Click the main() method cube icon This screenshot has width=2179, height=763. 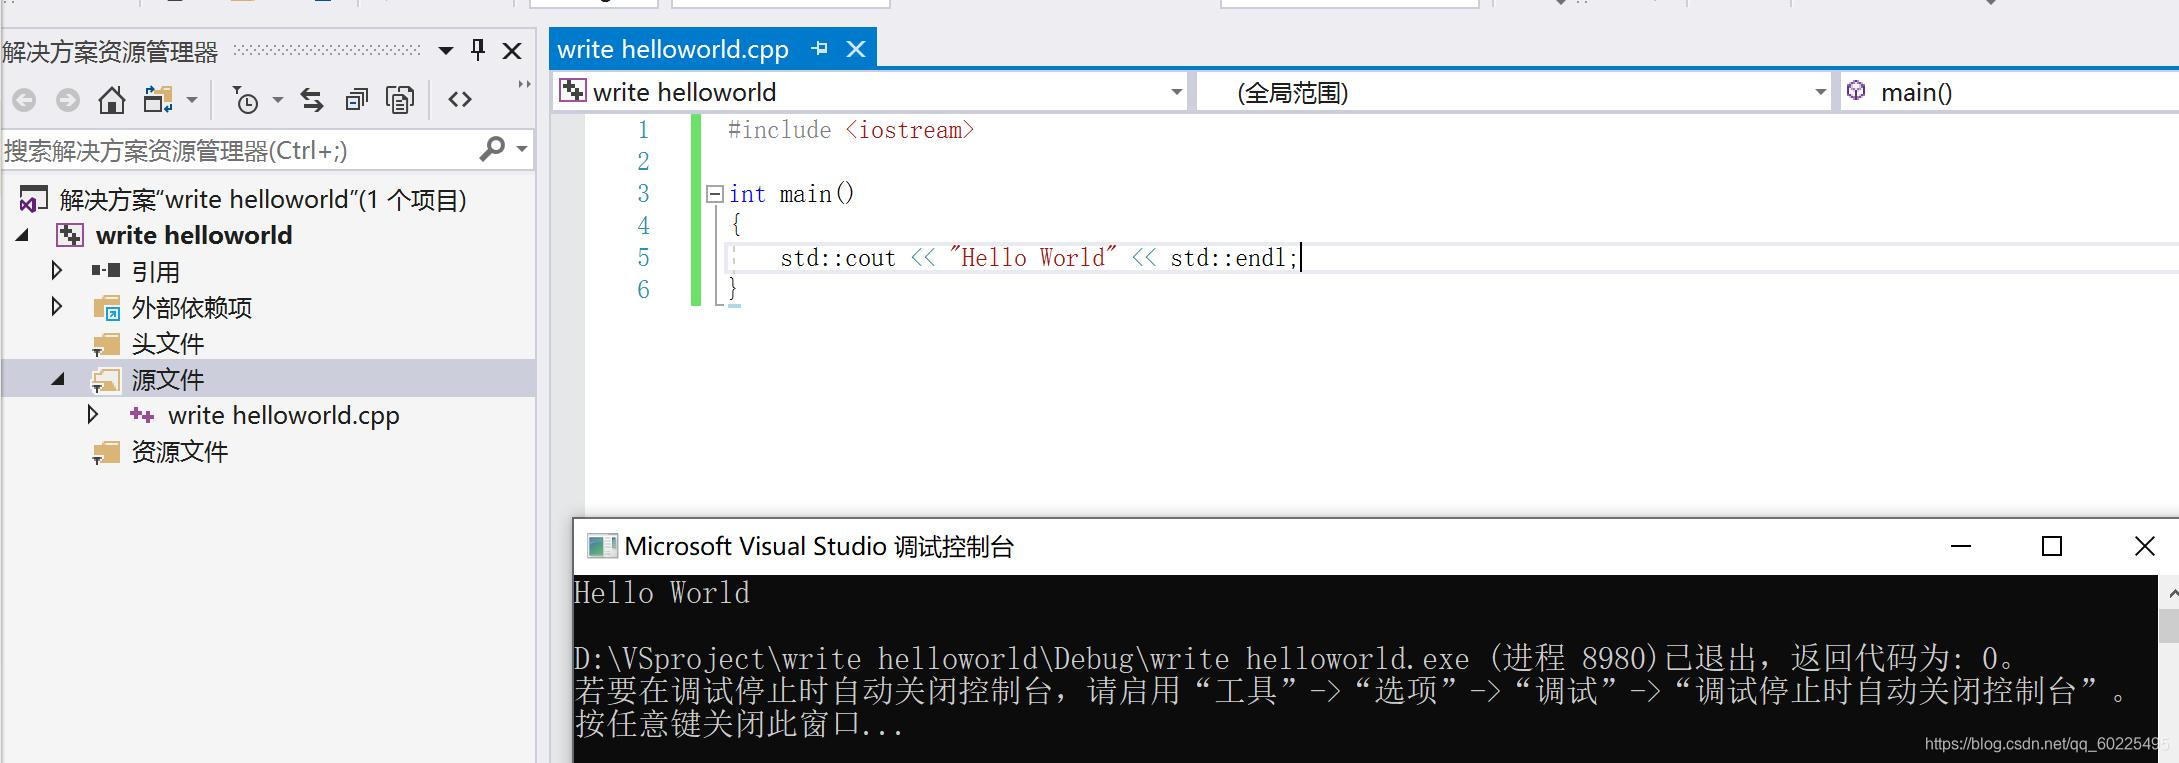[1856, 91]
